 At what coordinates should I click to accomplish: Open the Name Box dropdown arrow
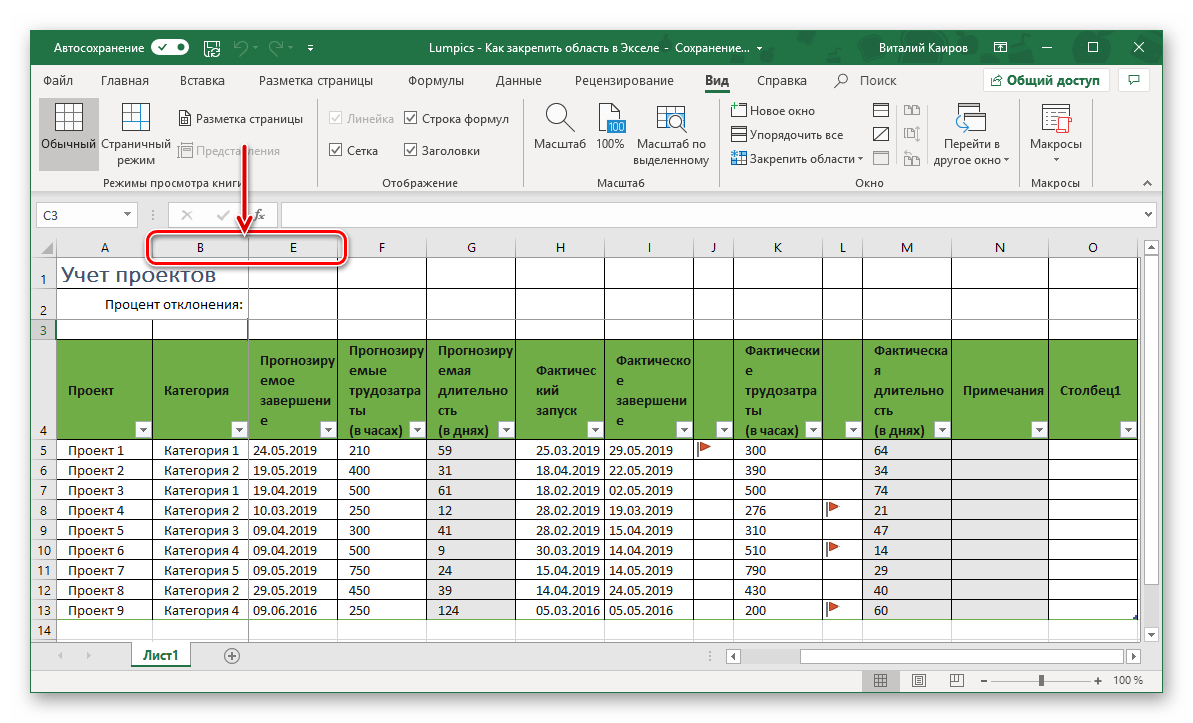coord(127,214)
